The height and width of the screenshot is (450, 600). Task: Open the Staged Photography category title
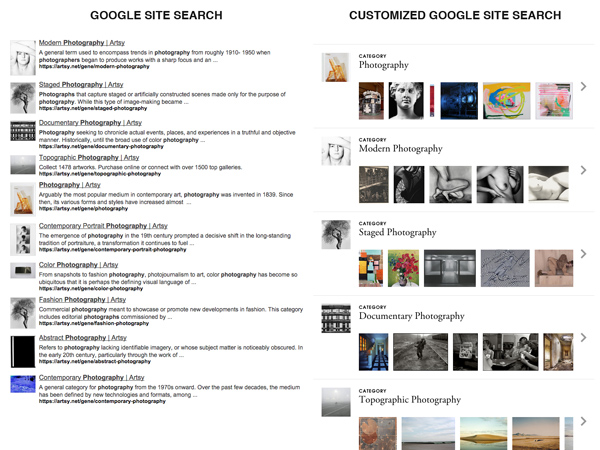[x=397, y=232]
